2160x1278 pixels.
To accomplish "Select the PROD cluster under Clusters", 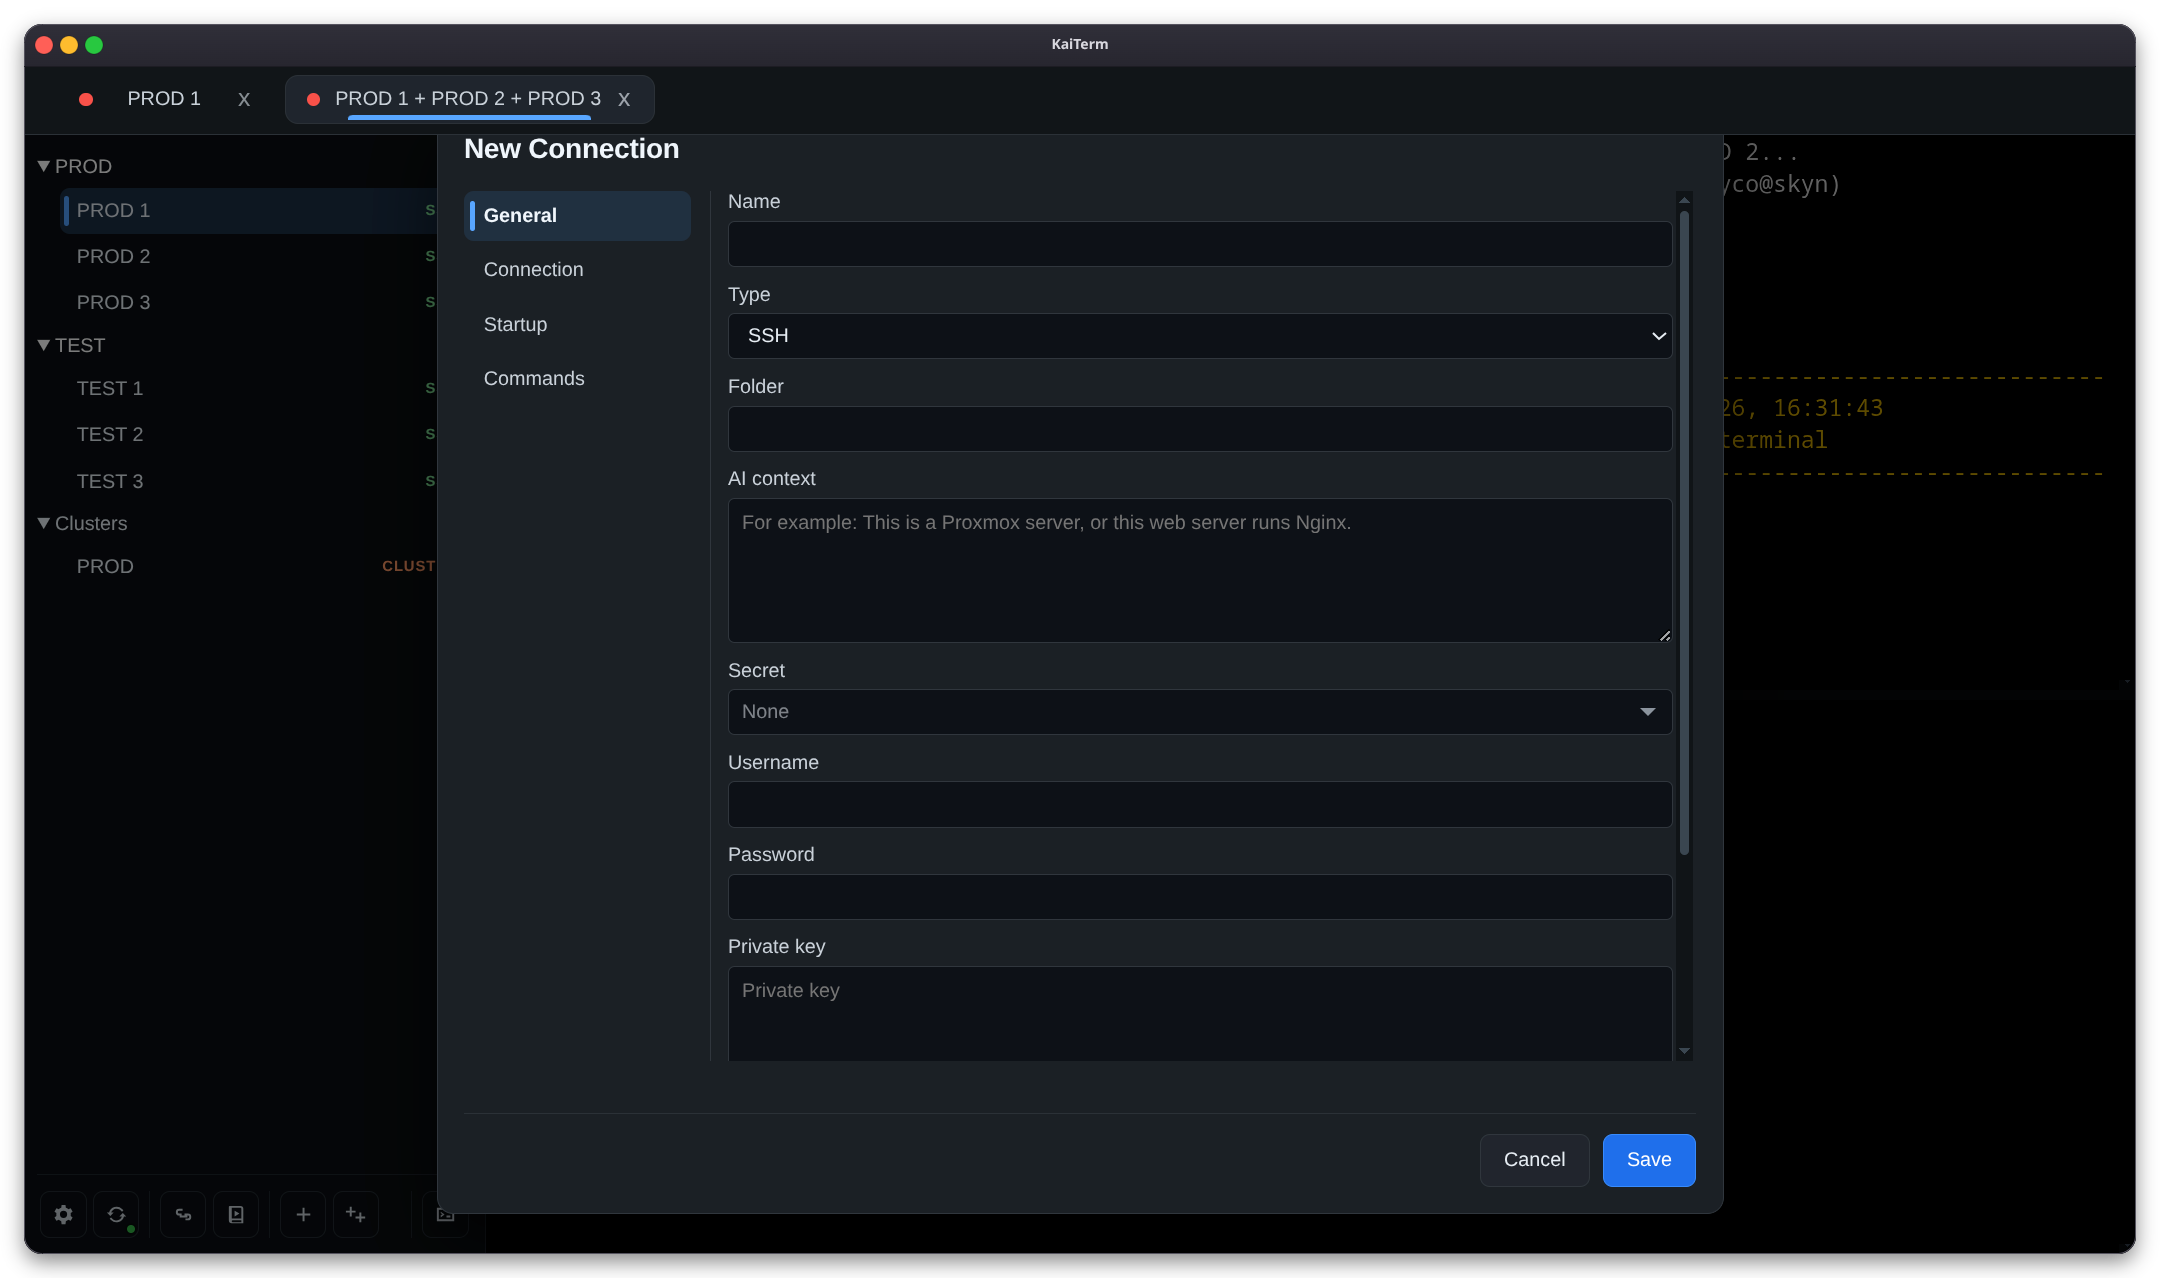I will 248,567.
